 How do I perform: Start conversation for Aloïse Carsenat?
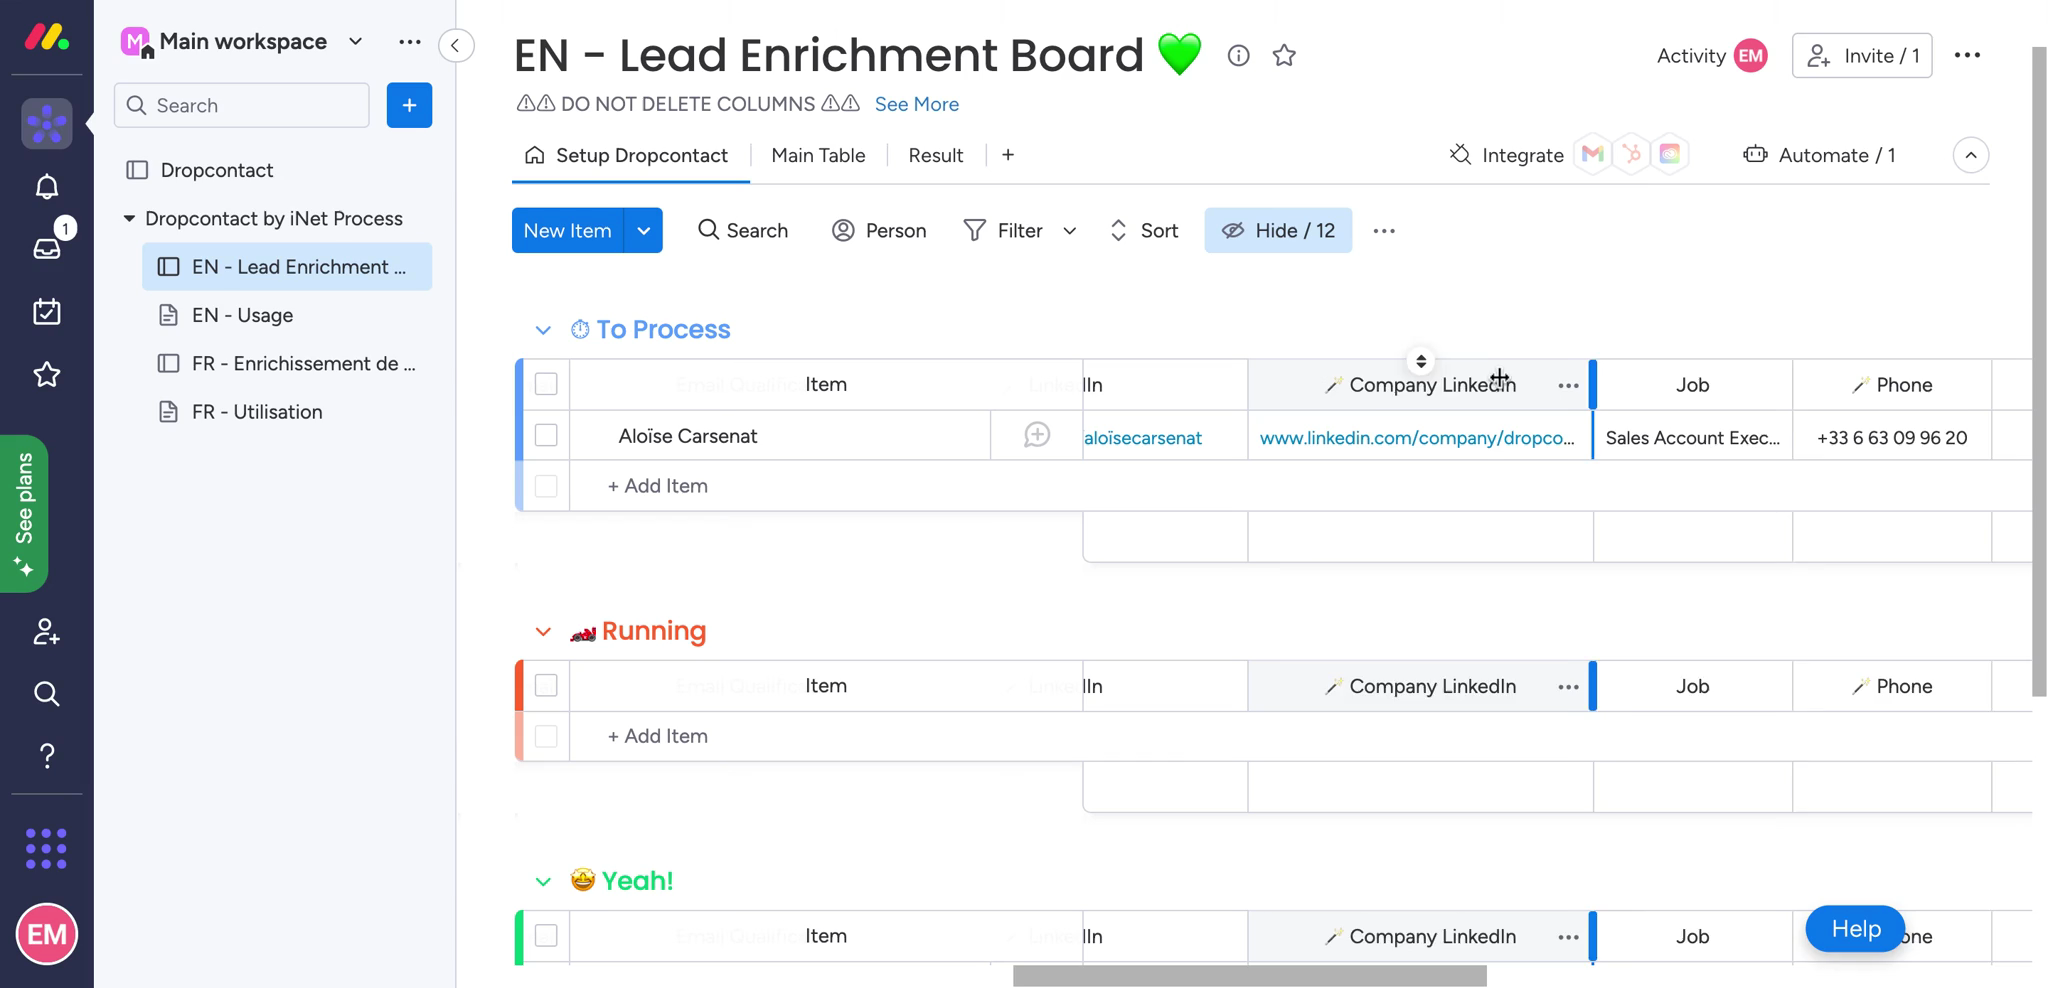(1037, 435)
